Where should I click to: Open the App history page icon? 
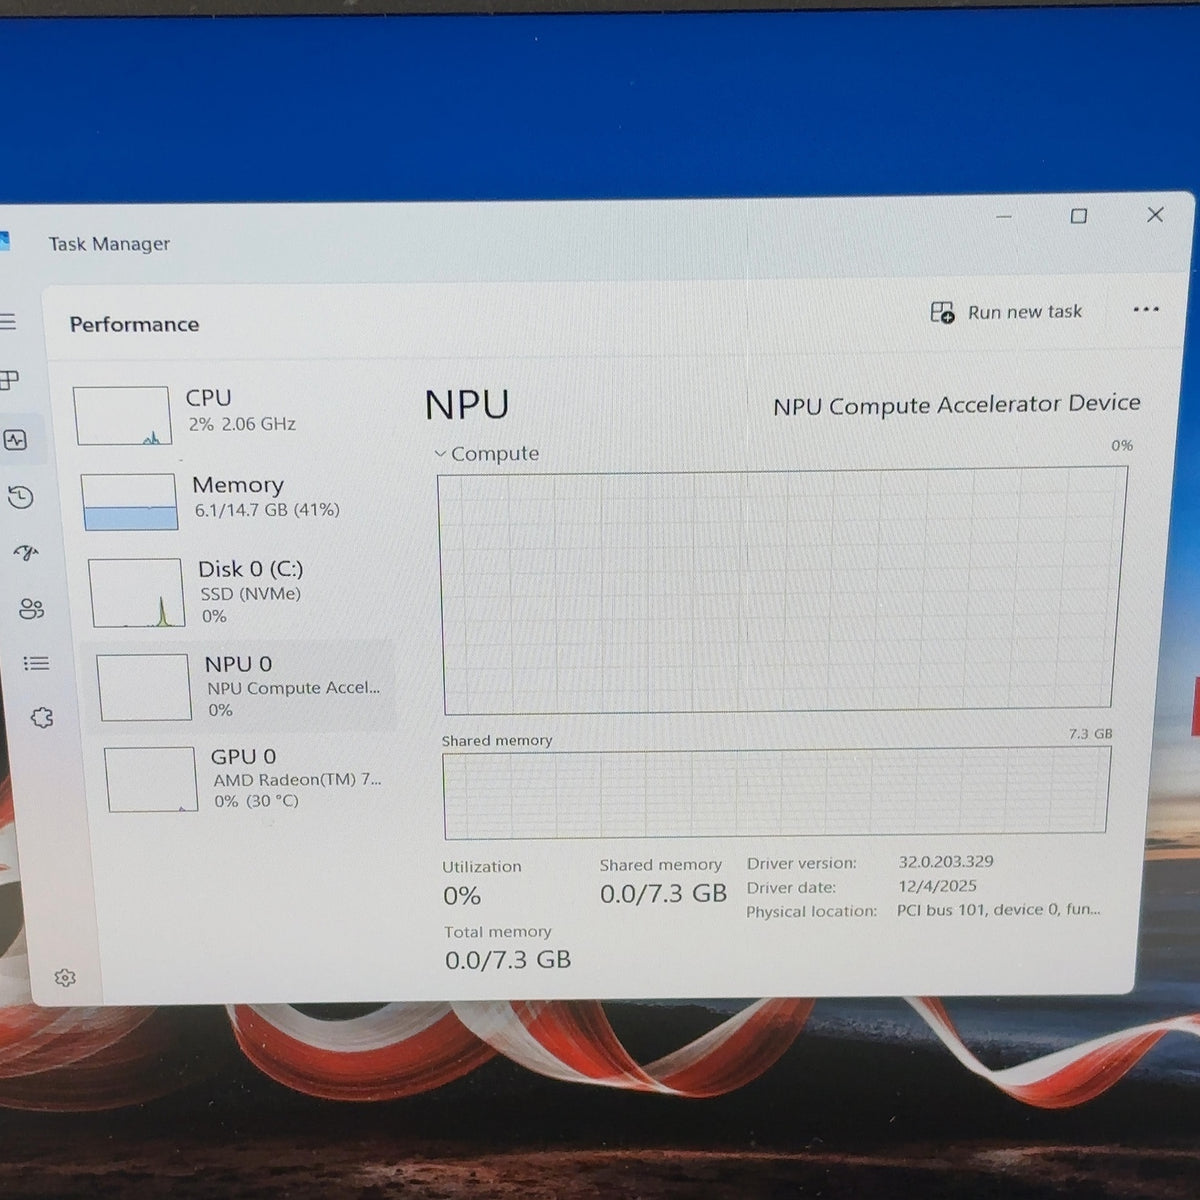point(21,497)
